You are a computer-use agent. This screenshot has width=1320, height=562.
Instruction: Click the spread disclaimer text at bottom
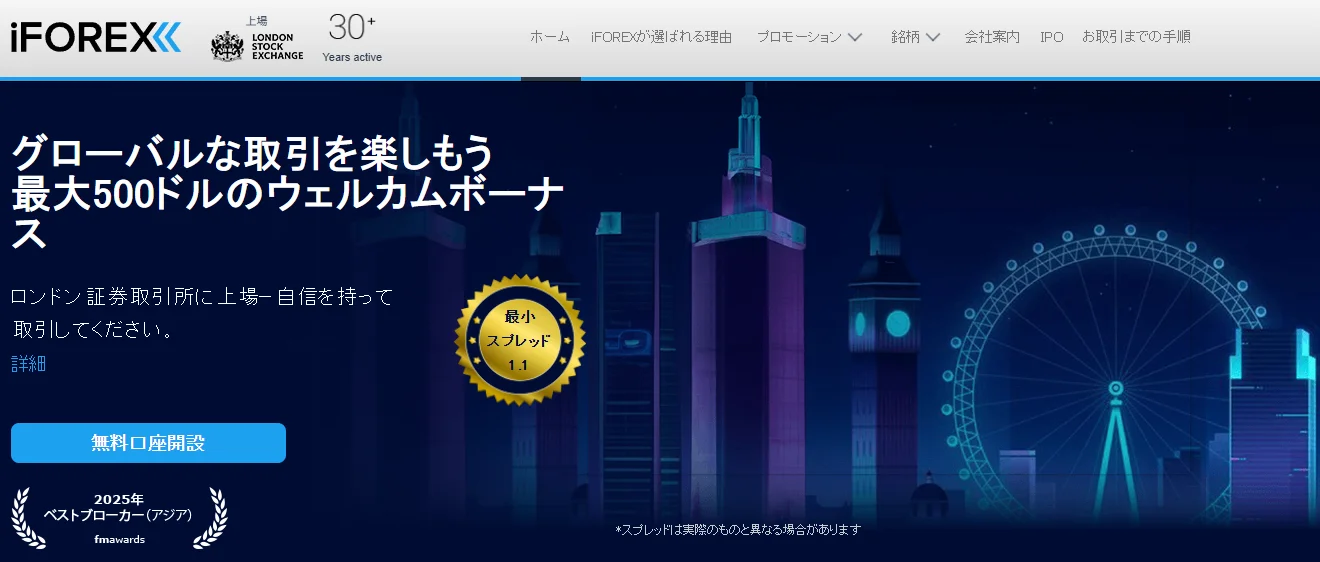pos(738,529)
